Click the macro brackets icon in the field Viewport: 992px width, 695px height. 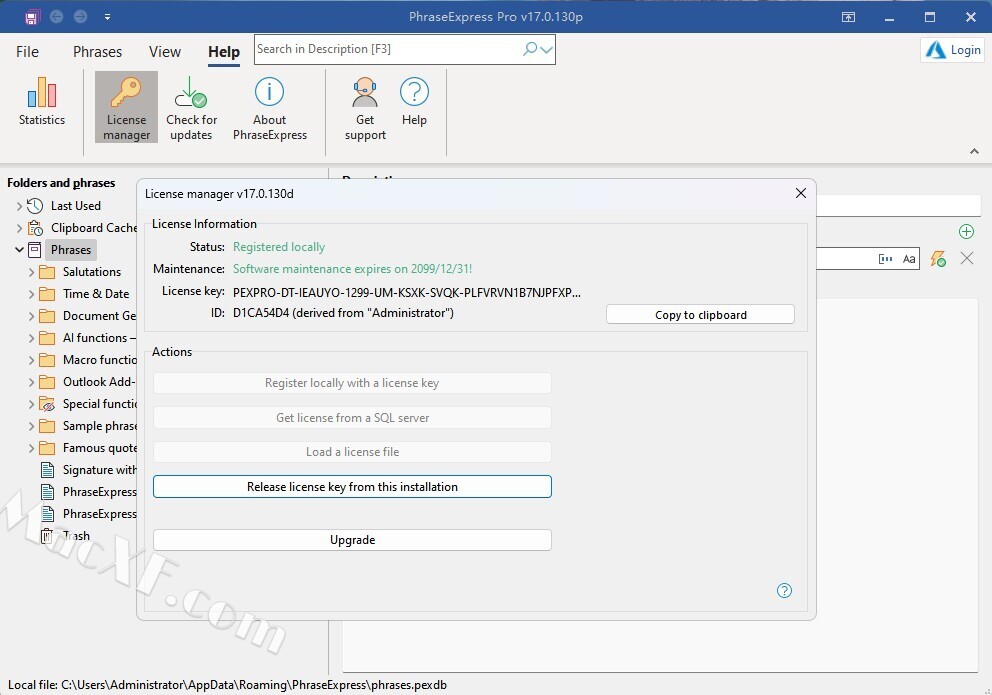click(x=885, y=259)
